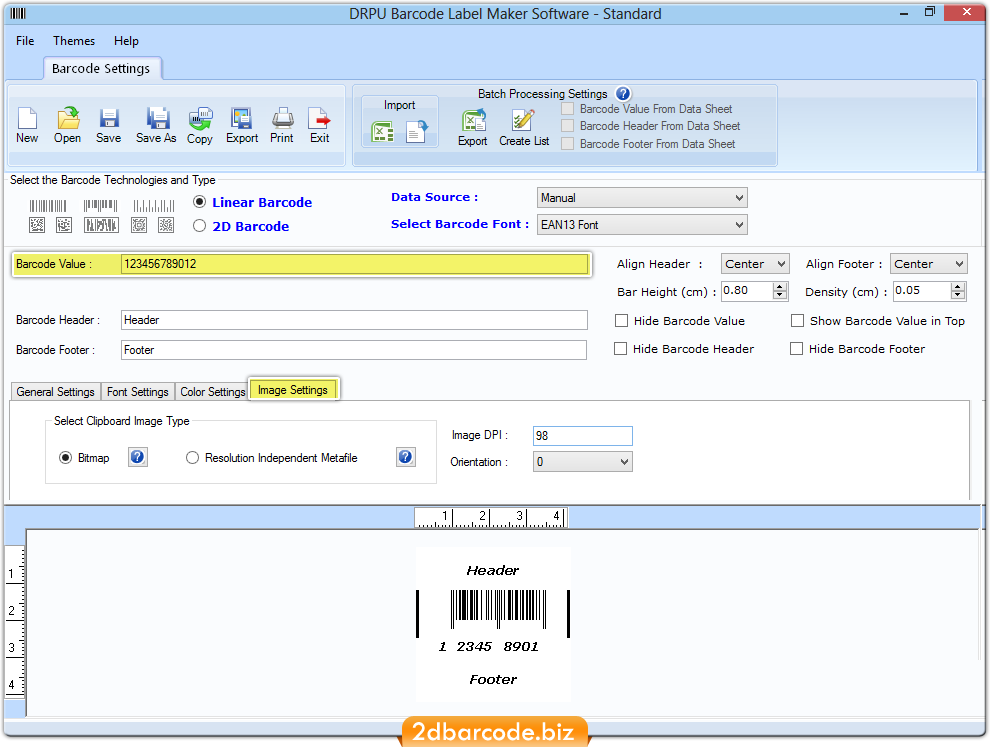Select the PDF417-style 2D barcode sample icon

pos(101,225)
